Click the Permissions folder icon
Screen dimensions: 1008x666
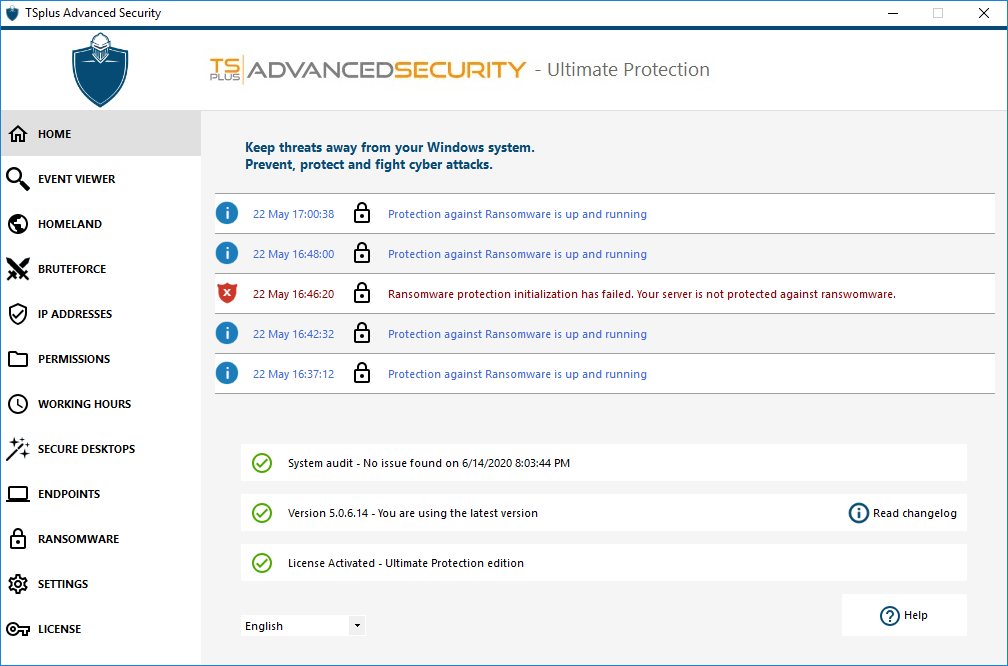18,359
